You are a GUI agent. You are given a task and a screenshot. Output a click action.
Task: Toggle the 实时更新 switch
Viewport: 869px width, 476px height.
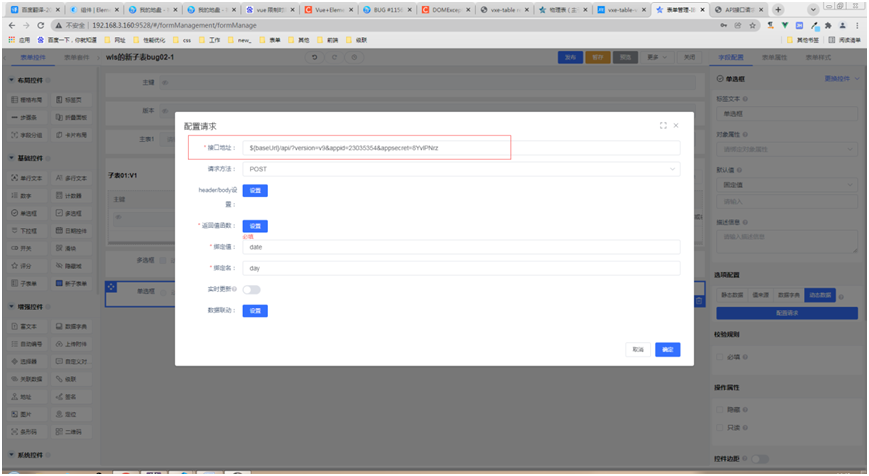tap(251, 289)
